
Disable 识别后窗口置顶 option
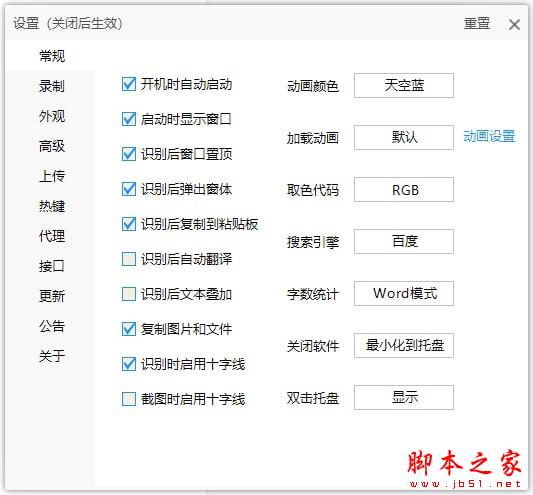click(x=129, y=154)
